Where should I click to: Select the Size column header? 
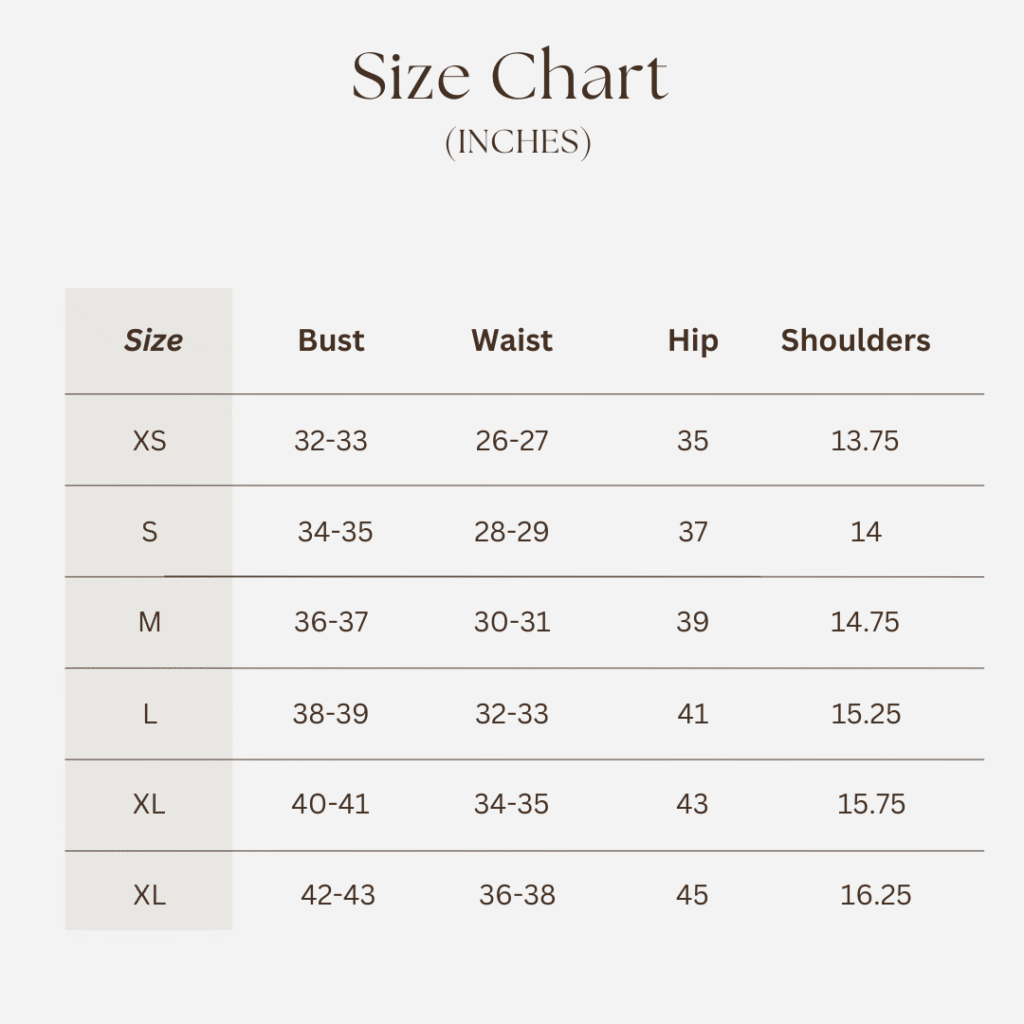(x=153, y=341)
